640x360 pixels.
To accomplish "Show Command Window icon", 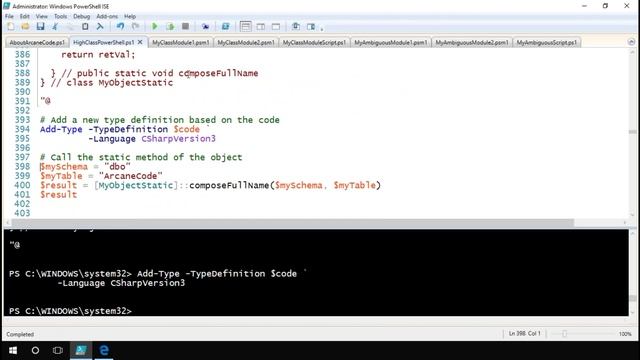I will point(296,27).
